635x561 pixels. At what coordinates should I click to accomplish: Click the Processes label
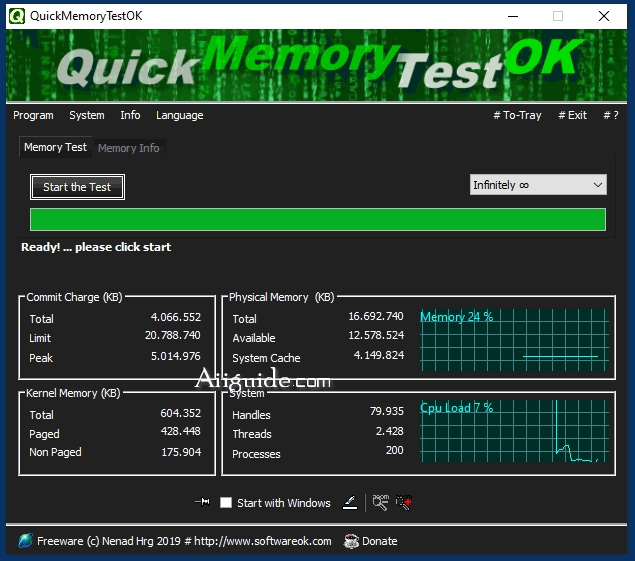click(x=256, y=454)
